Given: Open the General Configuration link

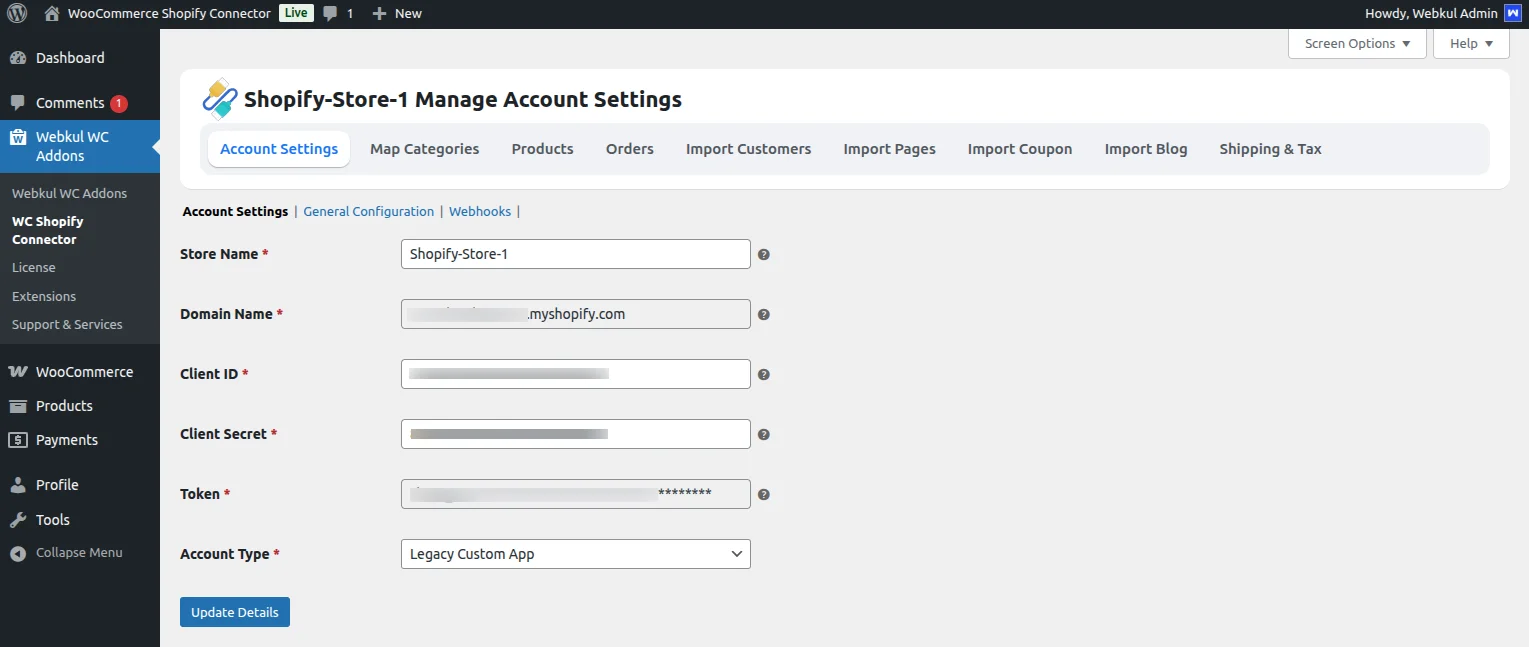Looking at the screenshot, I should 368,212.
